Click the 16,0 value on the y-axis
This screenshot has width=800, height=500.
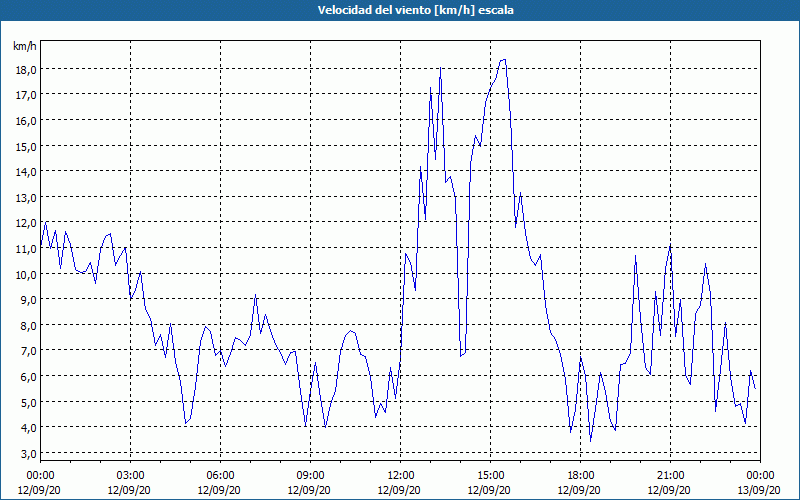point(26,121)
